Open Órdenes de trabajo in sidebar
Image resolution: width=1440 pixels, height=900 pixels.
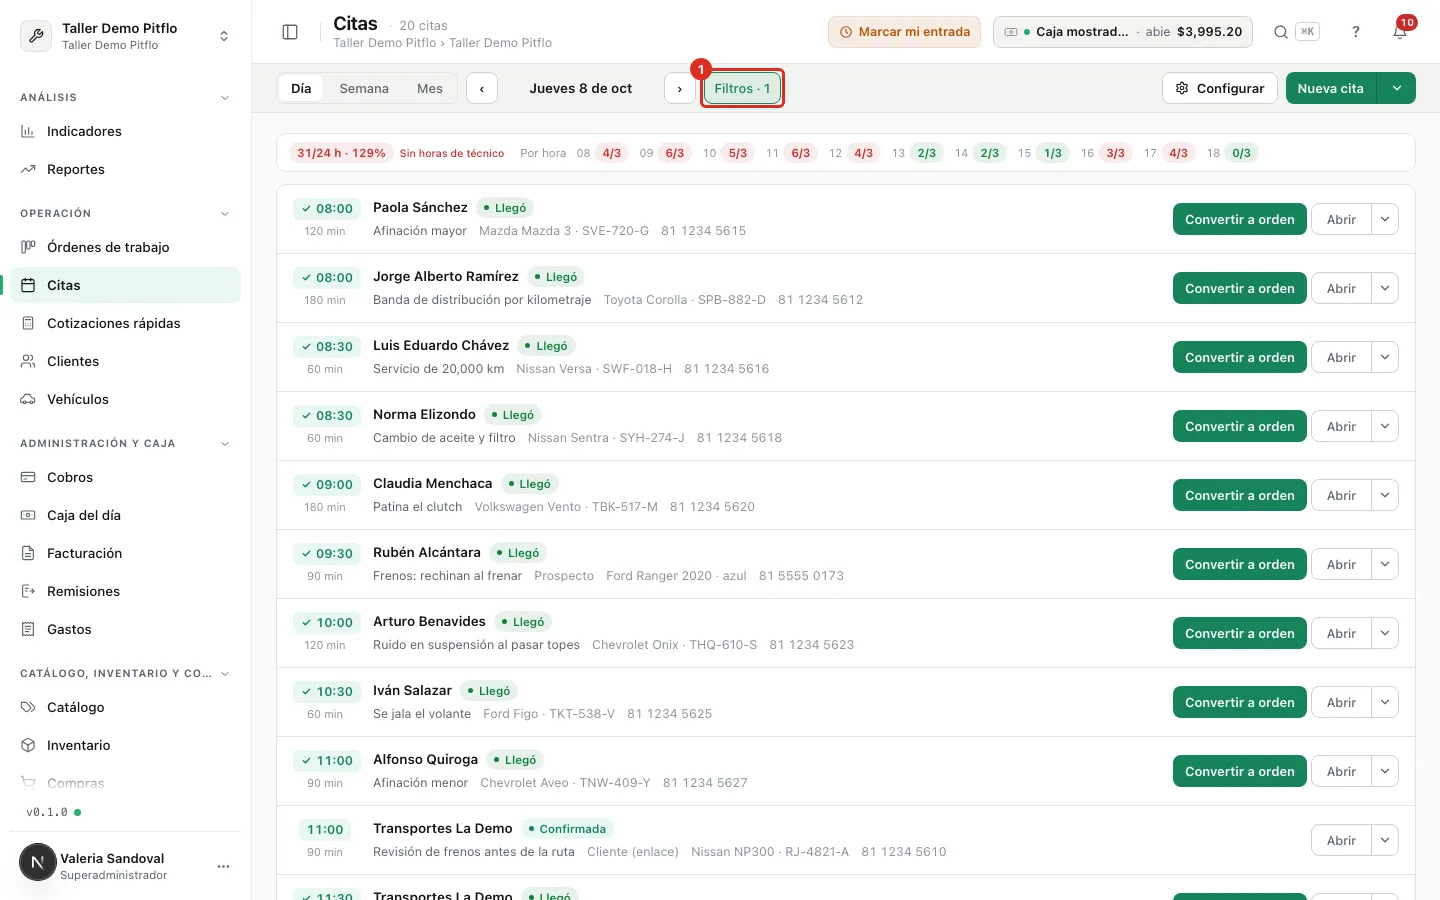tap(125, 247)
